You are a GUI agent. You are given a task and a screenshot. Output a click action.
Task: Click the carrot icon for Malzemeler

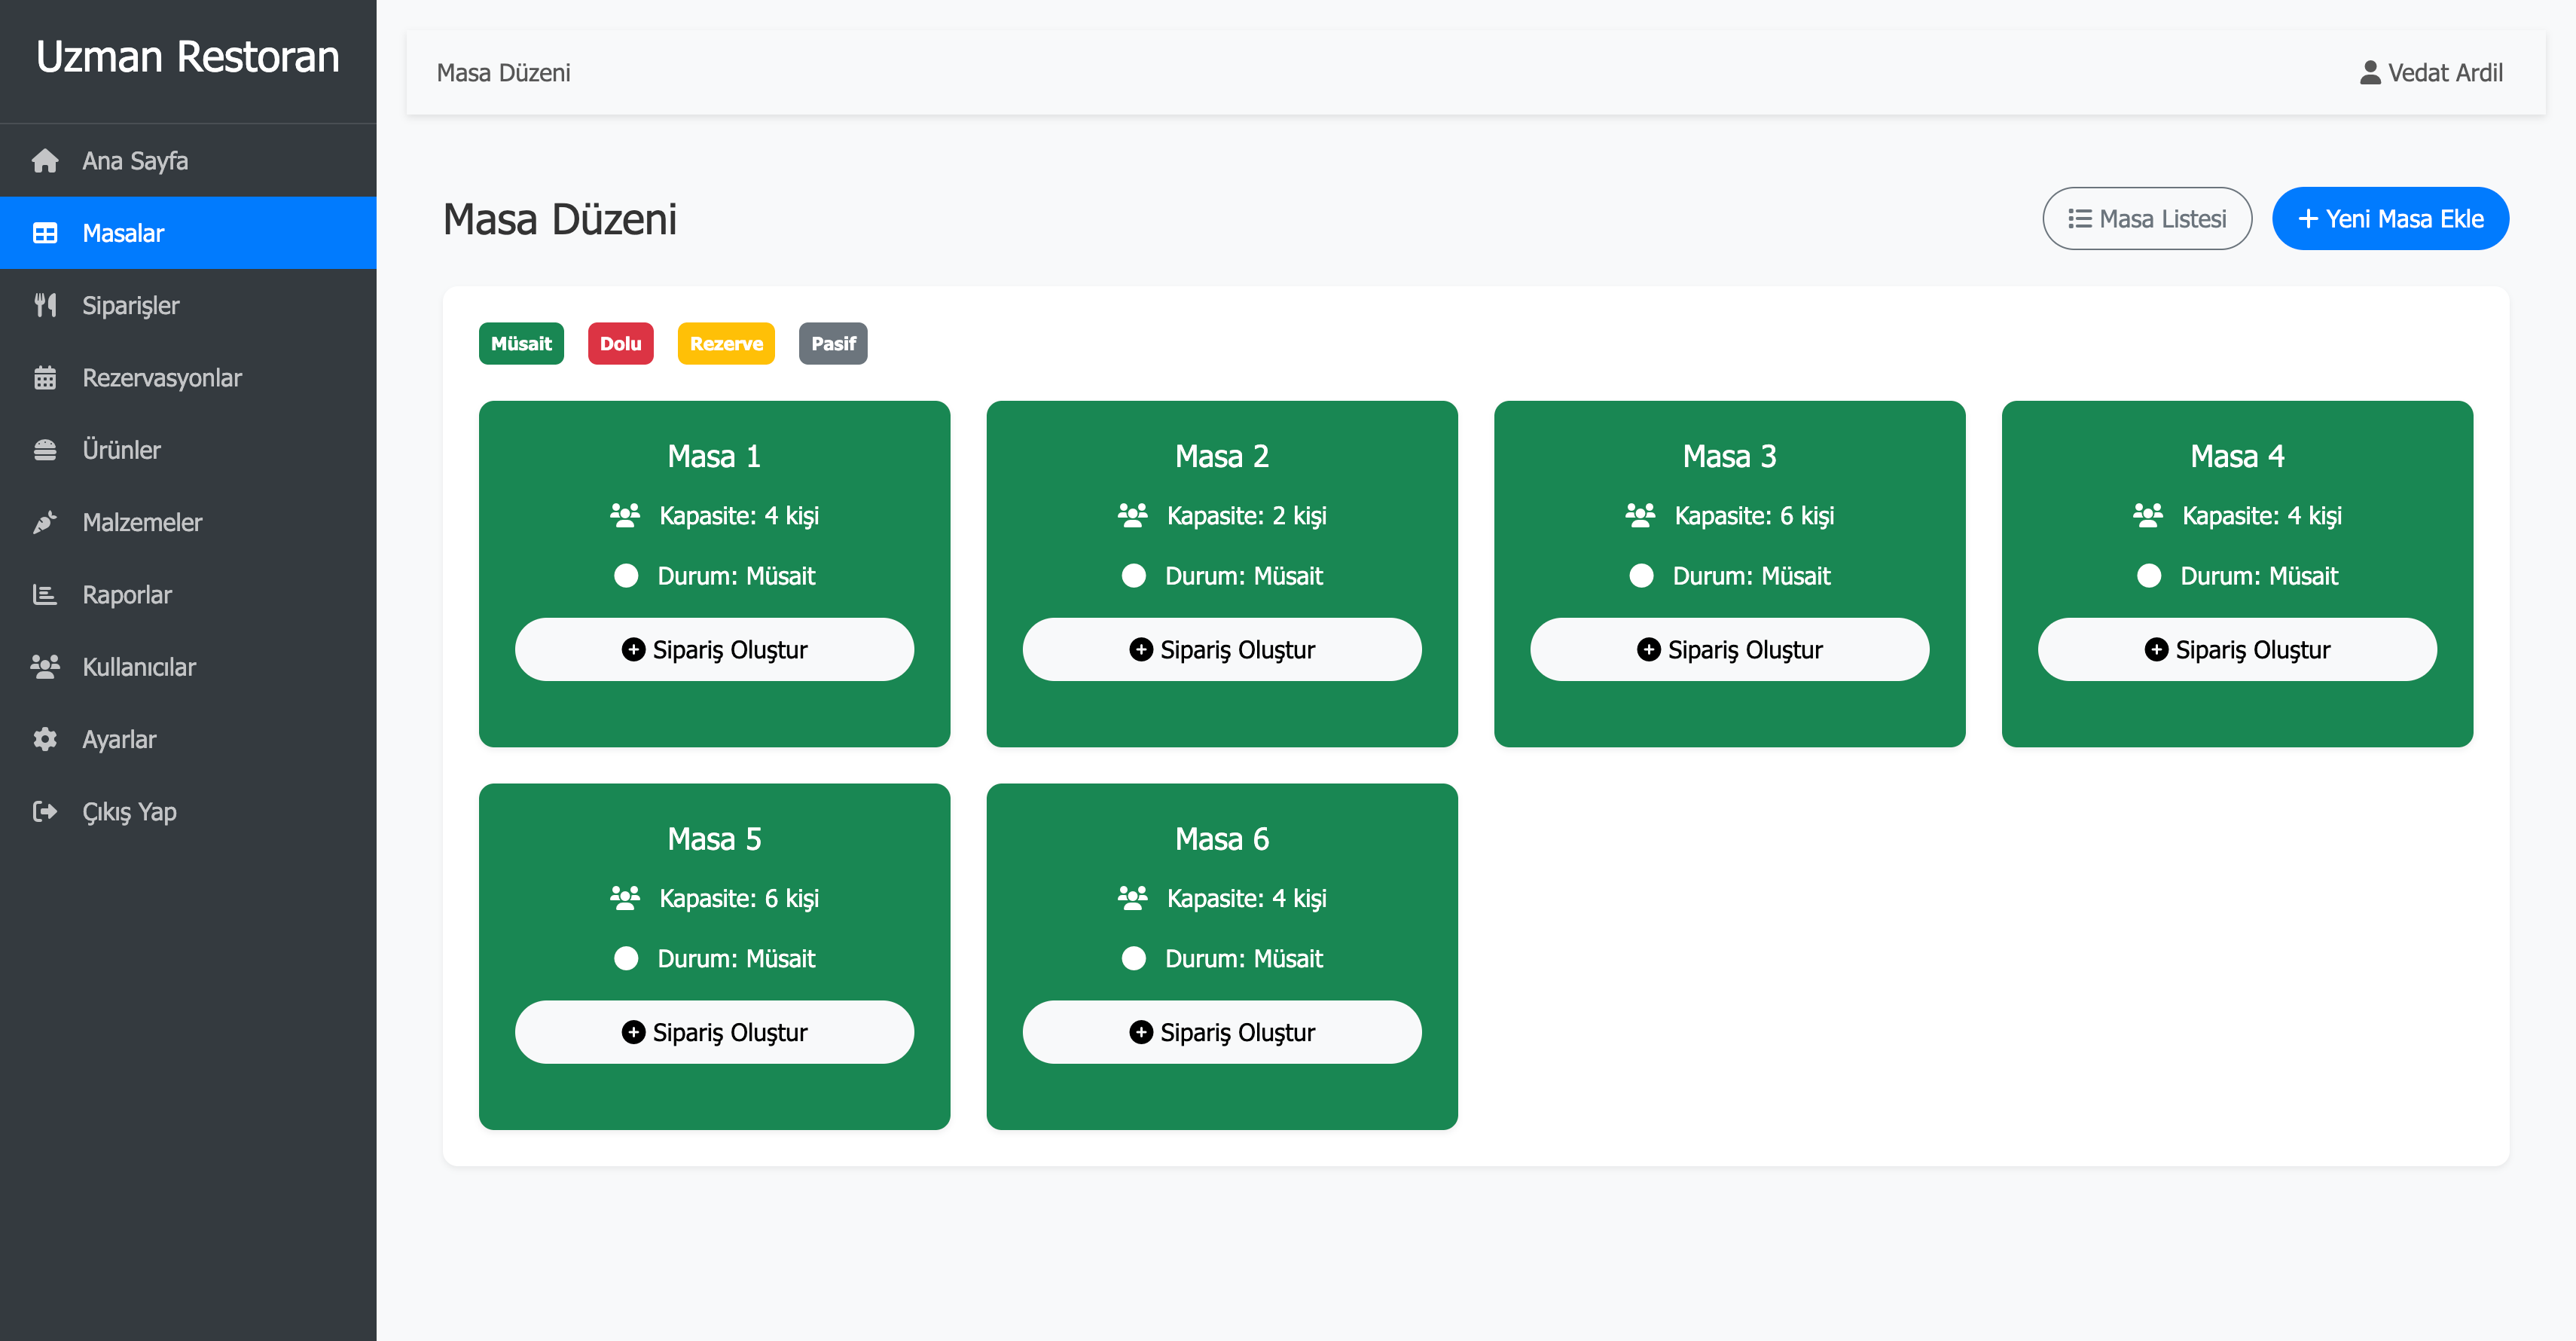pyautogui.click(x=45, y=522)
